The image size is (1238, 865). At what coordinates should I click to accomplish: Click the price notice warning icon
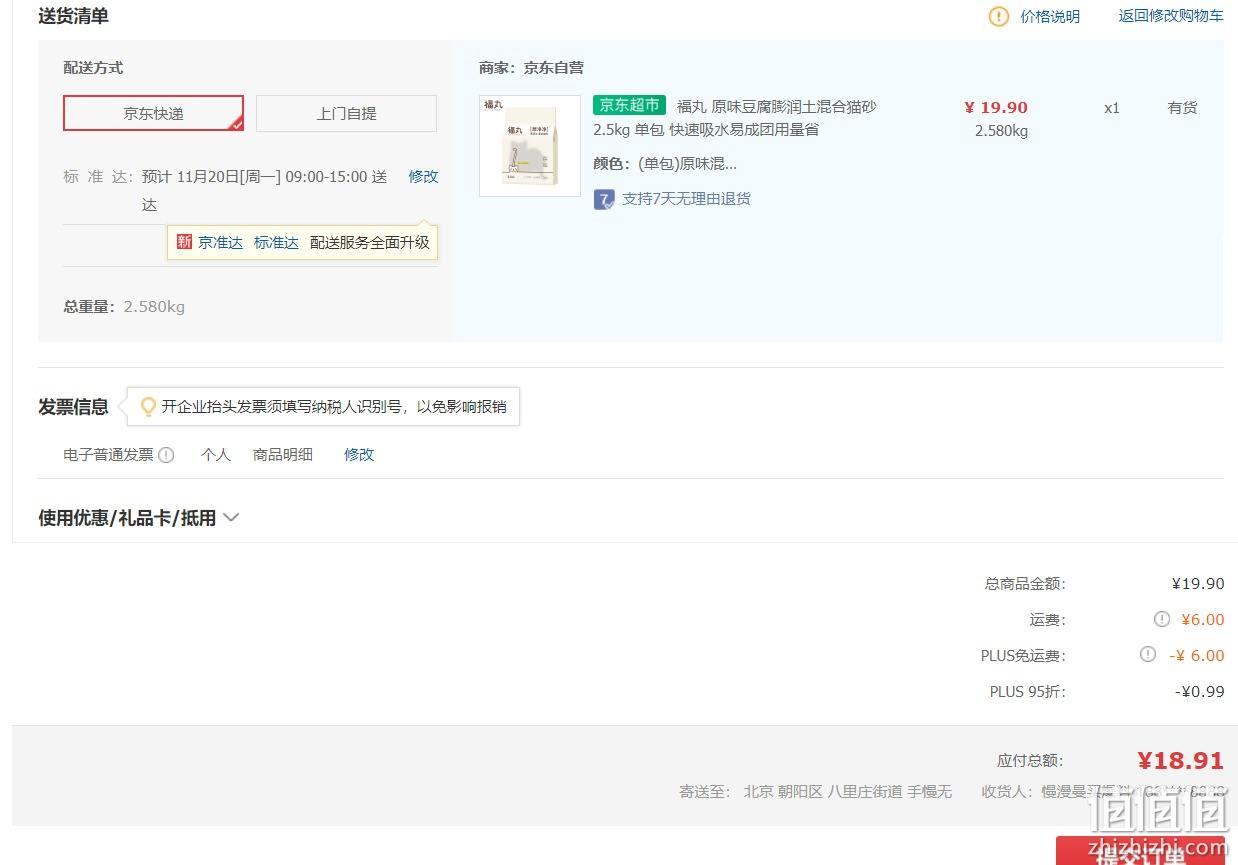[998, 16]
